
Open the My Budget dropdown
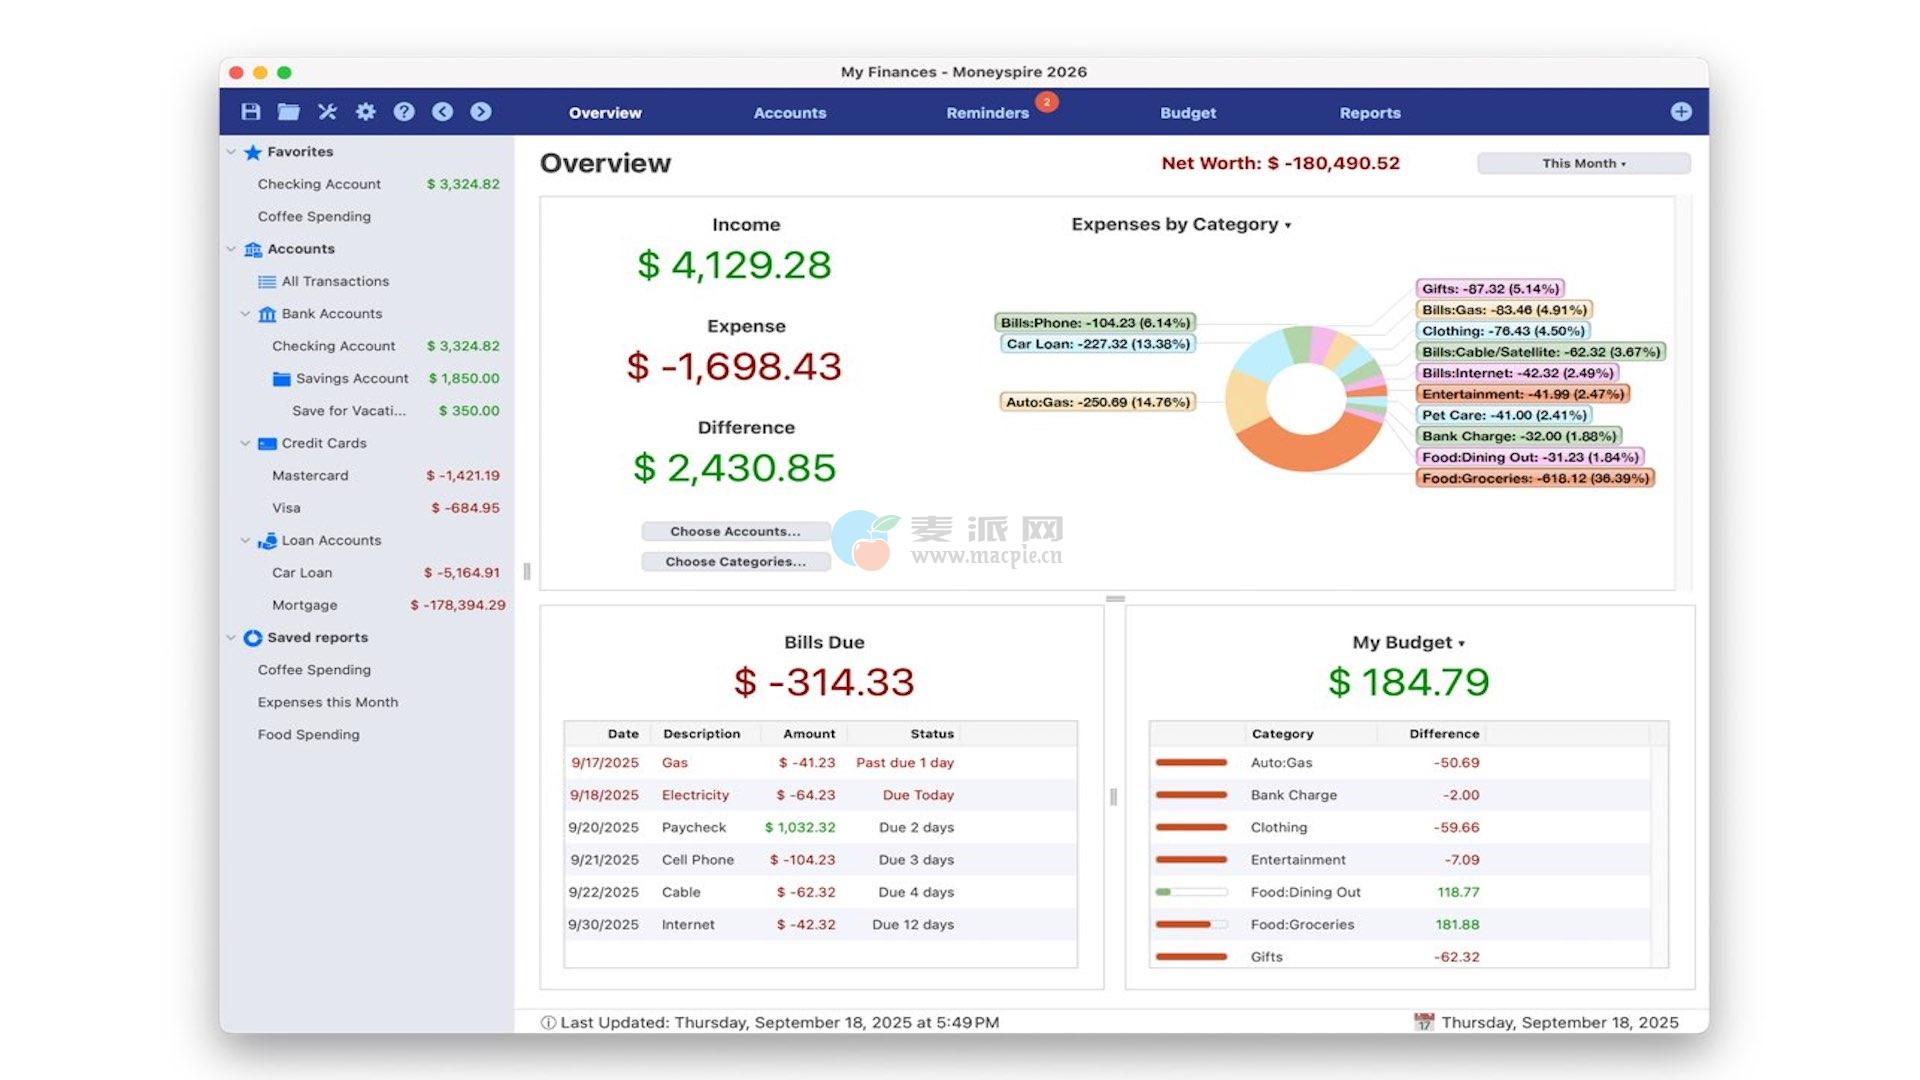(1408, 643)
